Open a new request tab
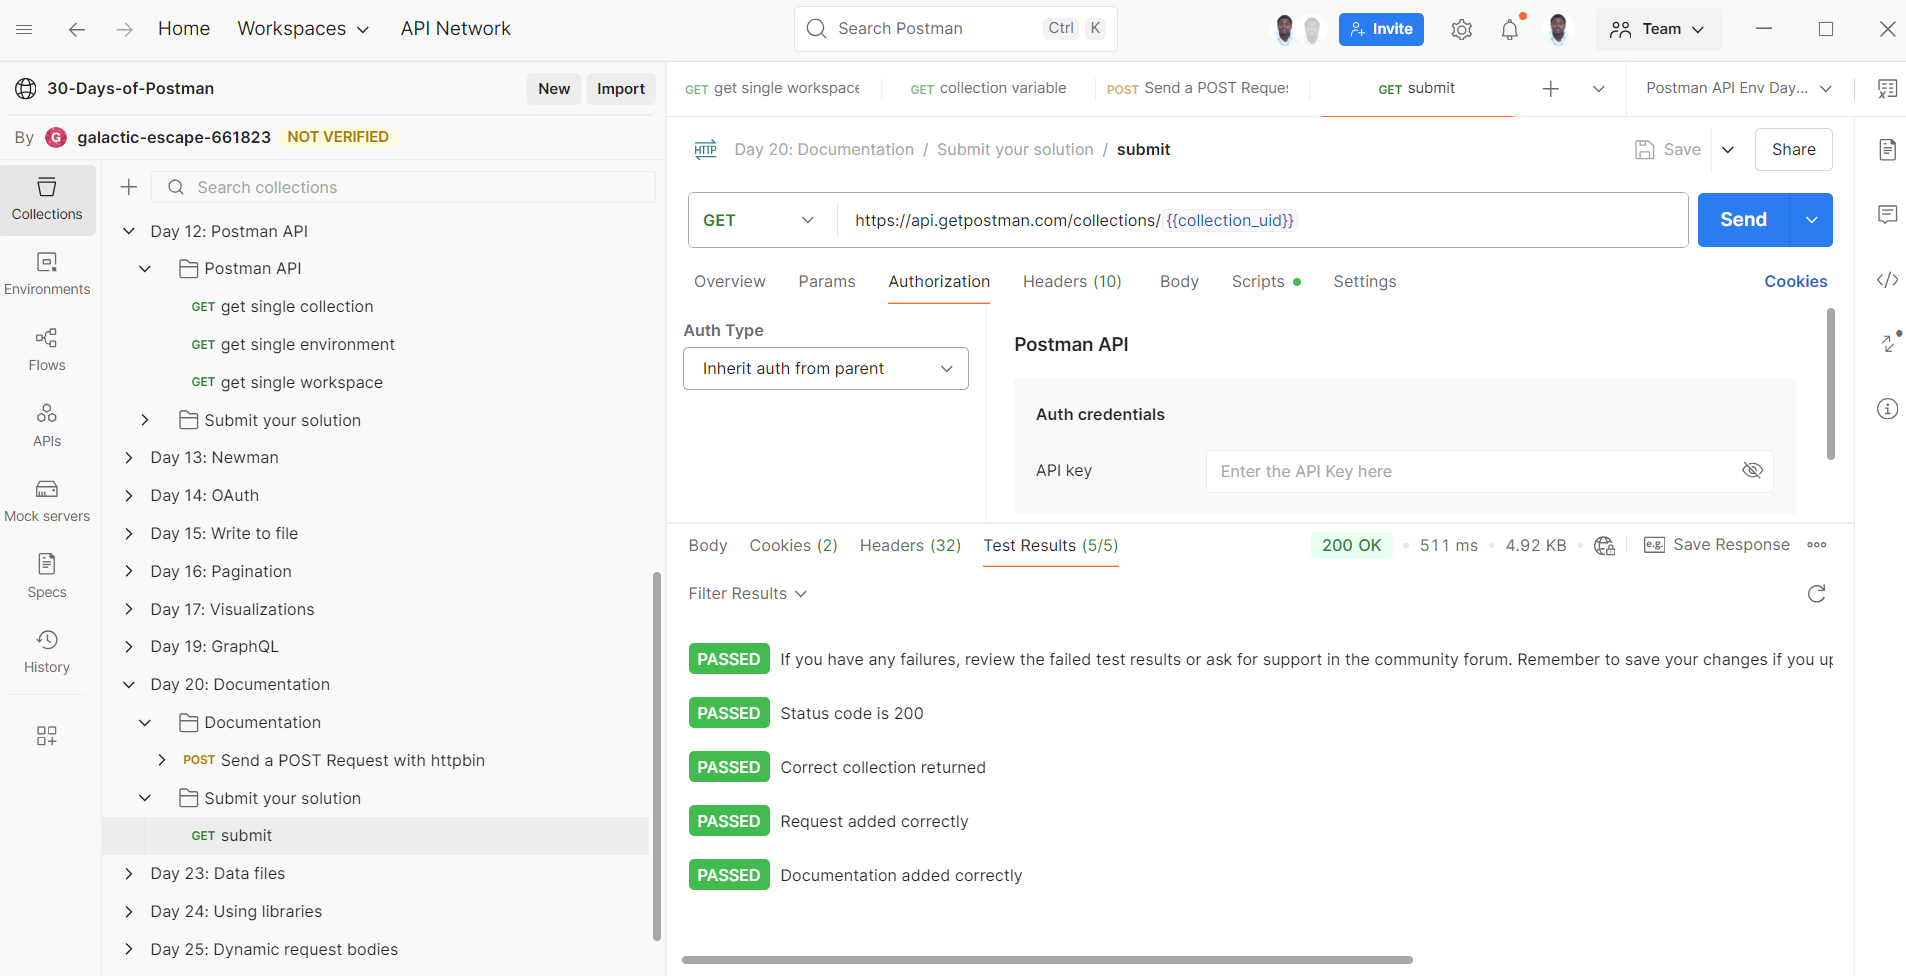 tap(1550, 89)
